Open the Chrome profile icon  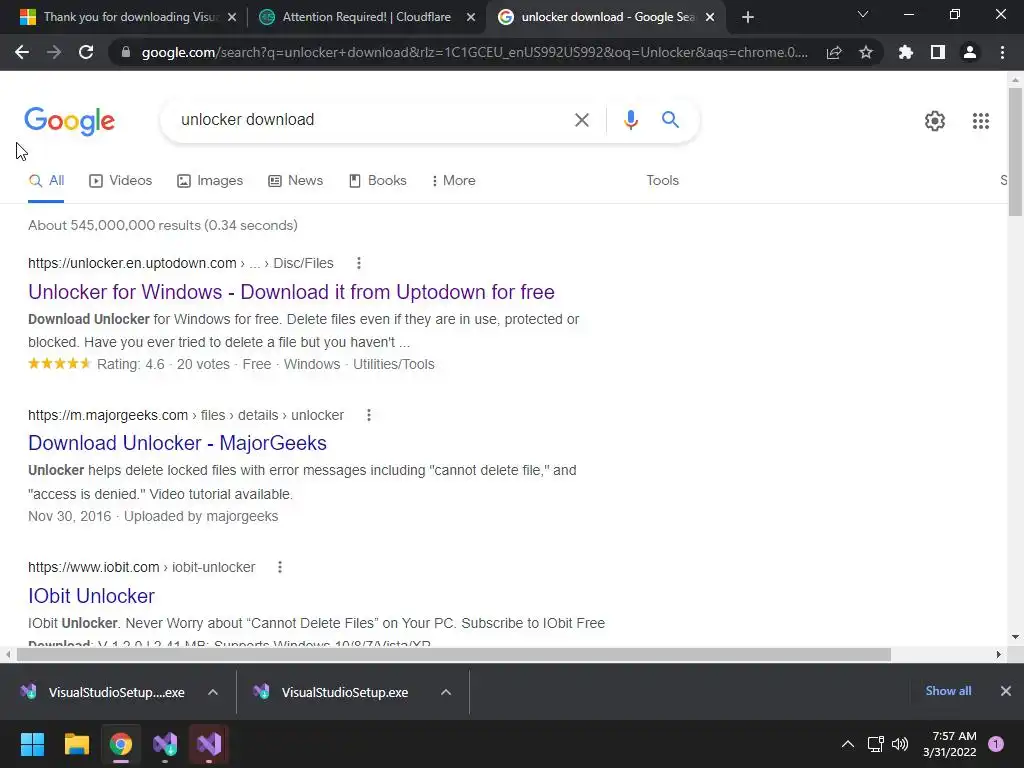click(x=970, y=52)
